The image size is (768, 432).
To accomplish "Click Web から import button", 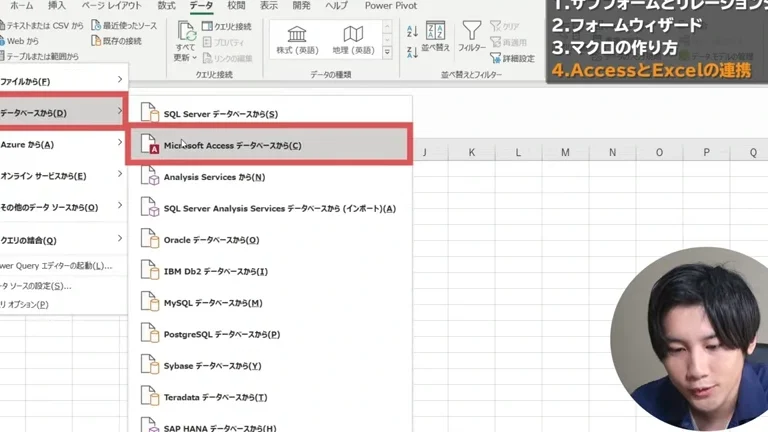I will pos(20,41).
